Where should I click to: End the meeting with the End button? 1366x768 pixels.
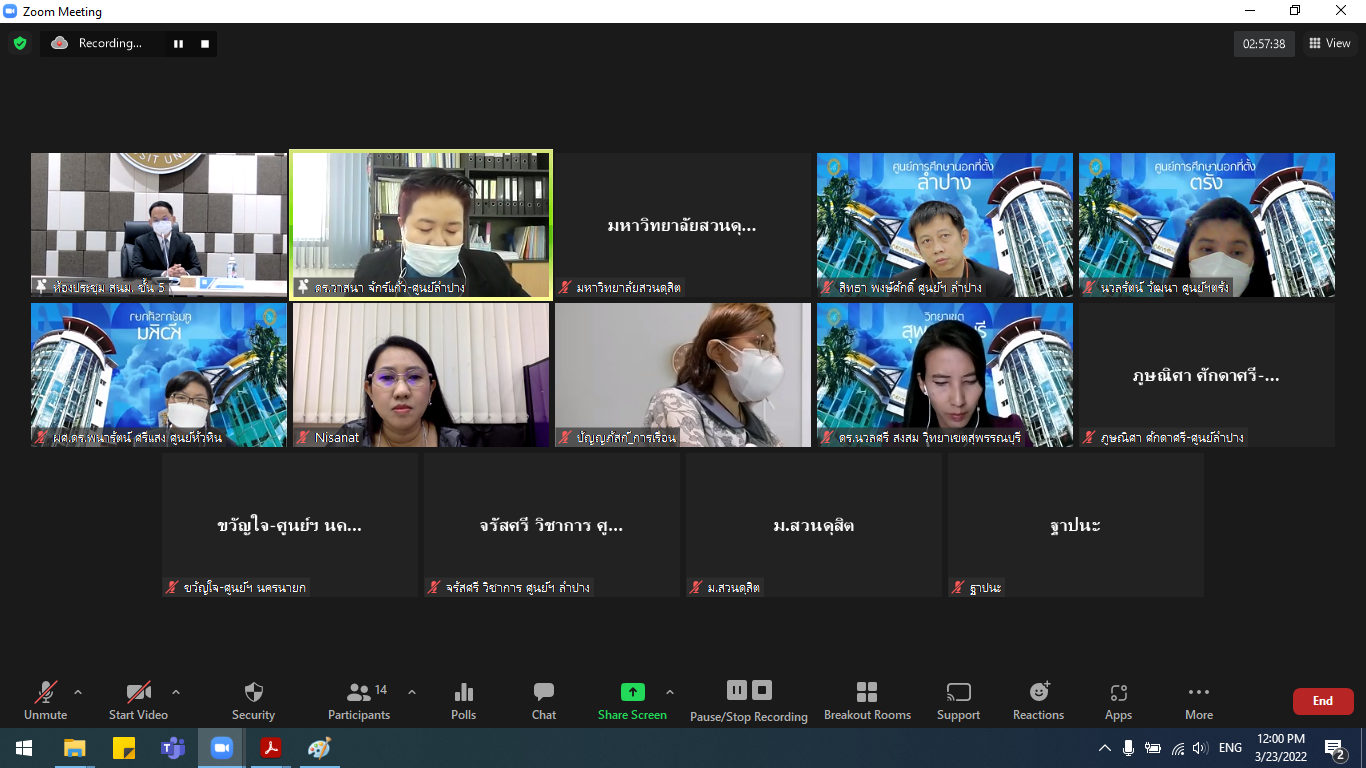pos(1323,701)
